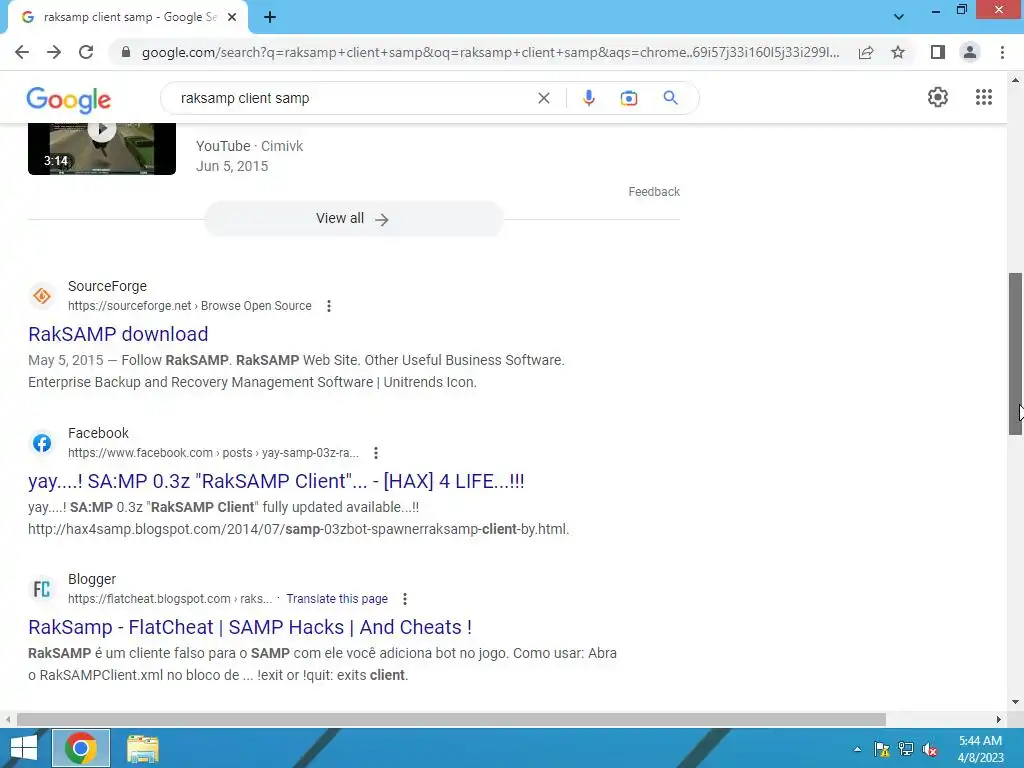This screenshot has height=768, width=1024.
Task: Click the Facebook favicon icon
Action: pos(42,443)
